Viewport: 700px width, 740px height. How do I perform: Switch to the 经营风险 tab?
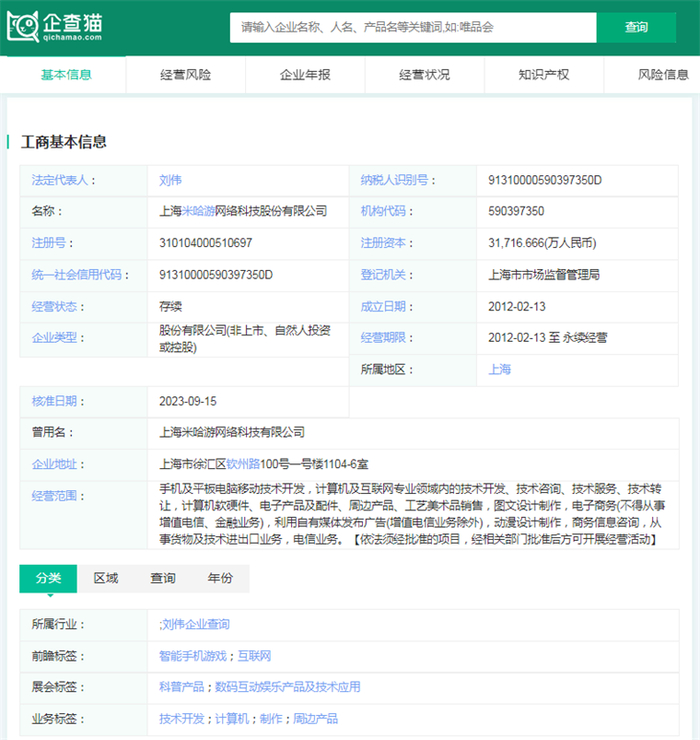click(186, 75)
